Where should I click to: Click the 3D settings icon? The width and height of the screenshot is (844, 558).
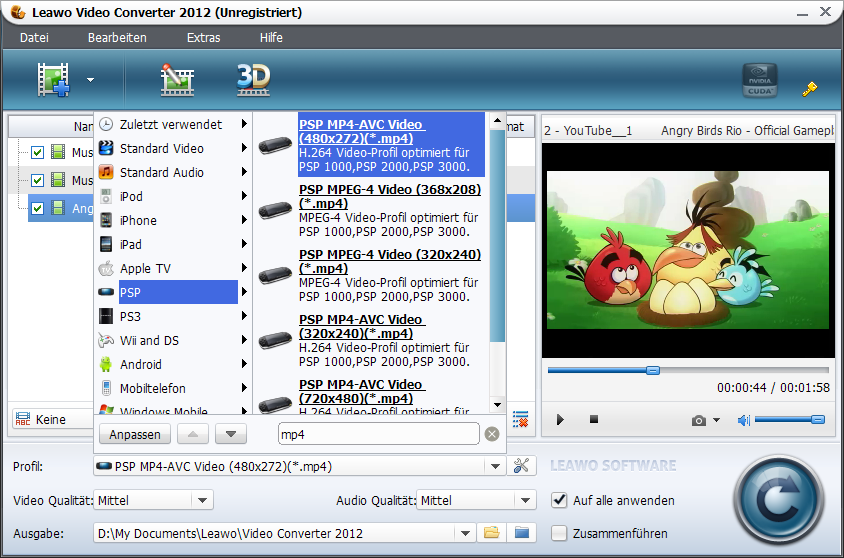[x=254, y=80]
